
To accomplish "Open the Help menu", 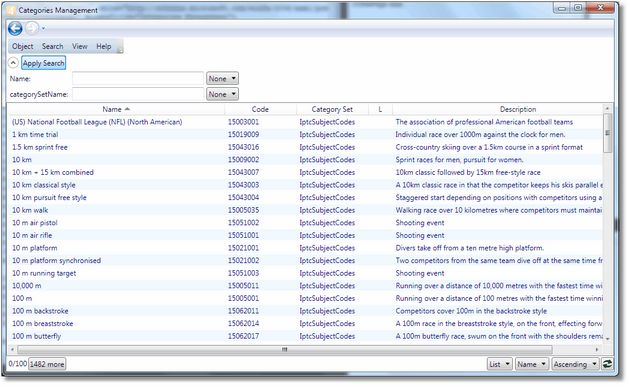I will point(103,46).
